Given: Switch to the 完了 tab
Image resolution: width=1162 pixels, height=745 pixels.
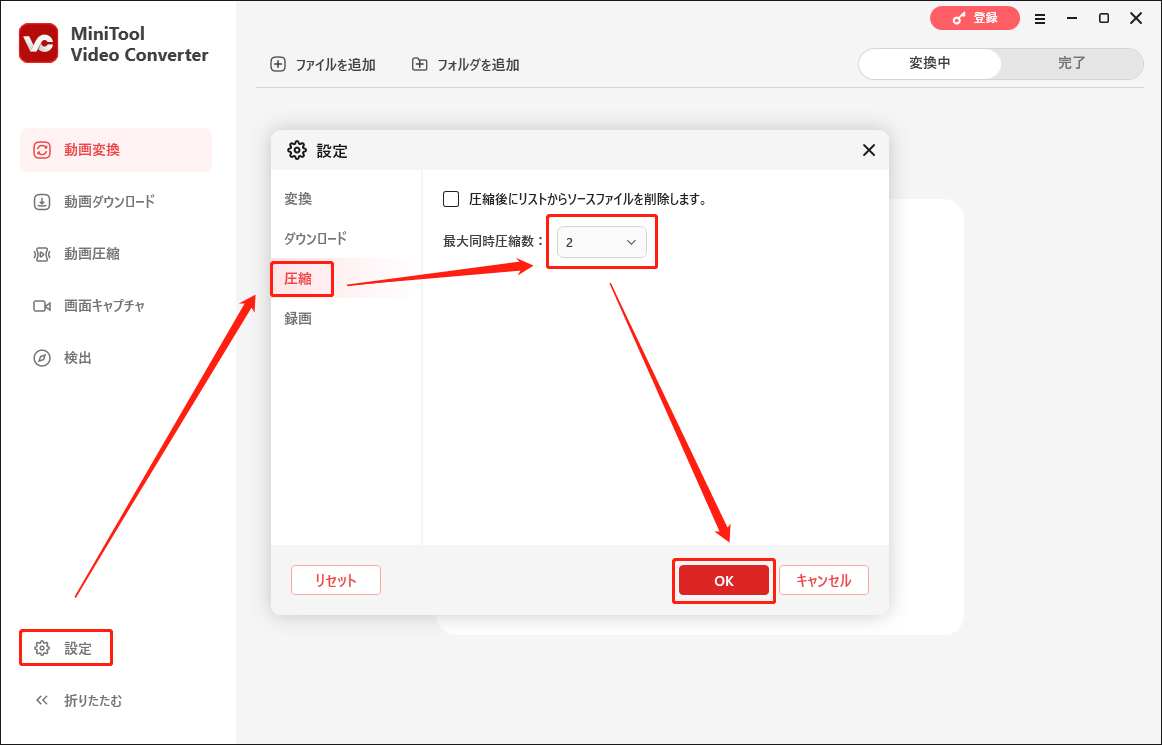Looking at the screenshot, I should tap(1072, 64).
